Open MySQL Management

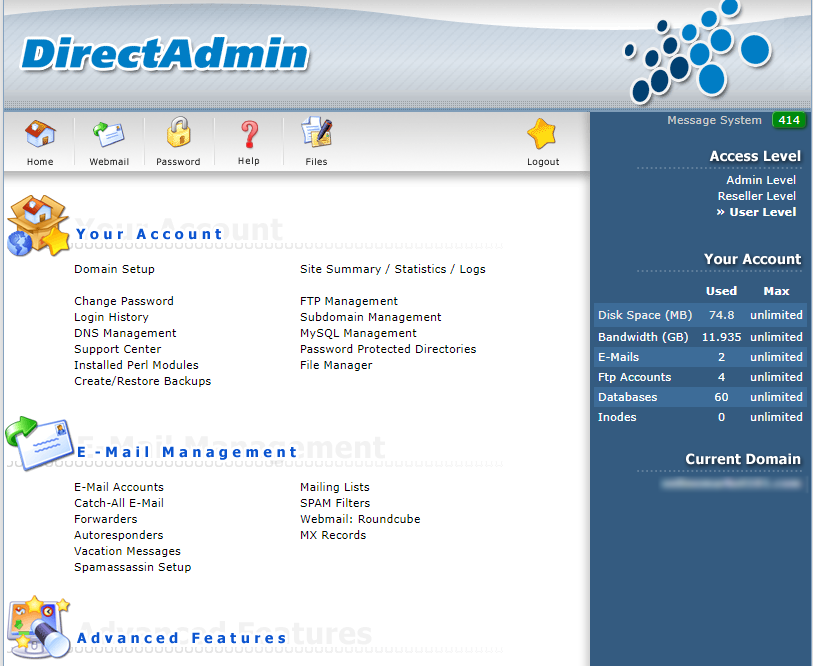358,334
